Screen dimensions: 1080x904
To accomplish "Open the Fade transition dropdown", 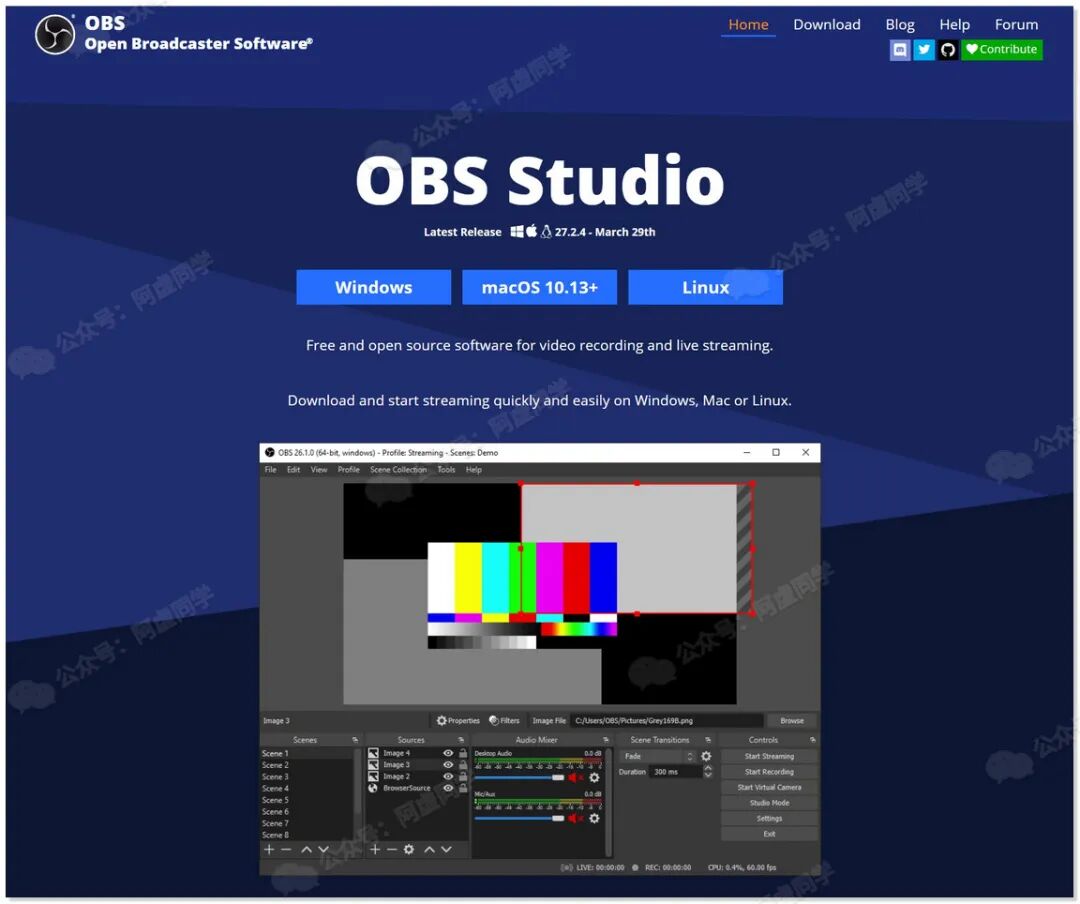I will click(x=658, y=757).
